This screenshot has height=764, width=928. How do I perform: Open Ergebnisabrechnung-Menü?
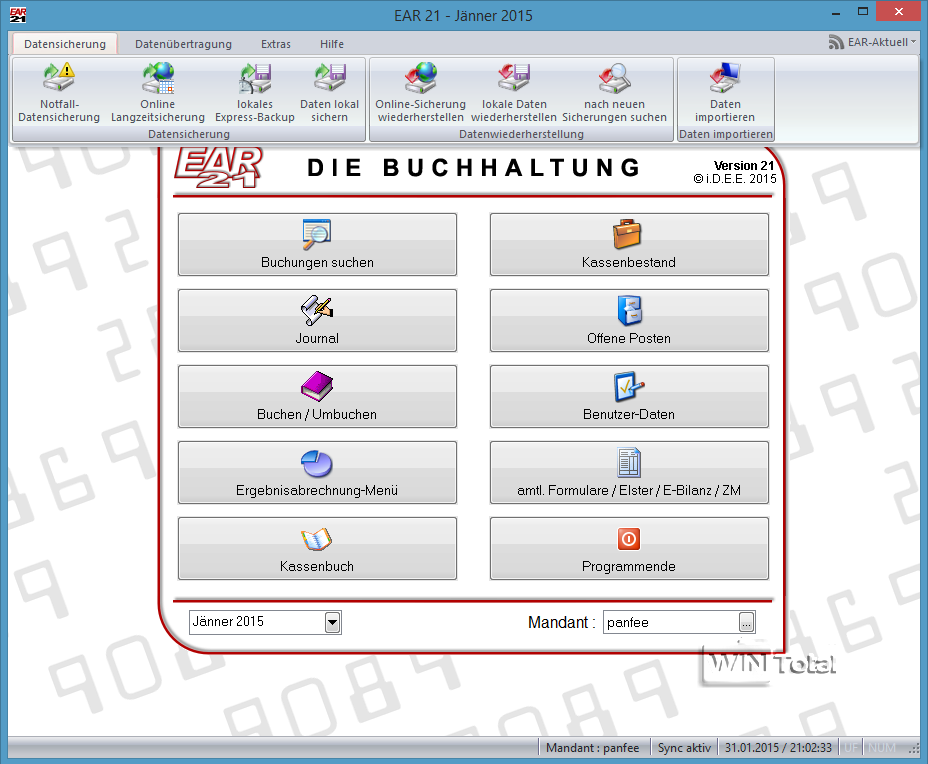coord(317,472)
